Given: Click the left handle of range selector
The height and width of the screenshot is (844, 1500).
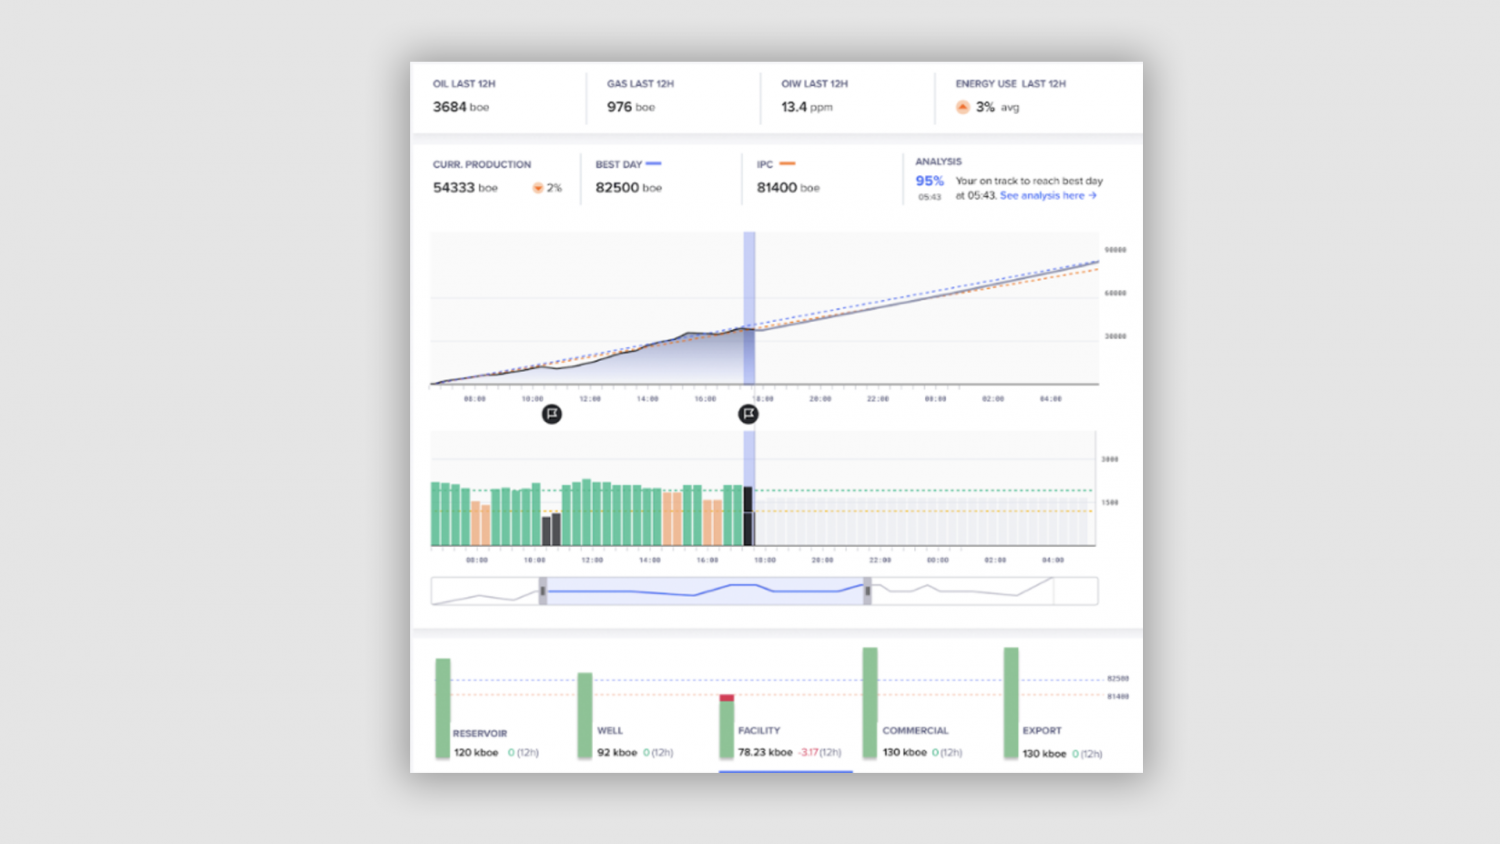Looking at the screenshot, I should tap(543, 591).
